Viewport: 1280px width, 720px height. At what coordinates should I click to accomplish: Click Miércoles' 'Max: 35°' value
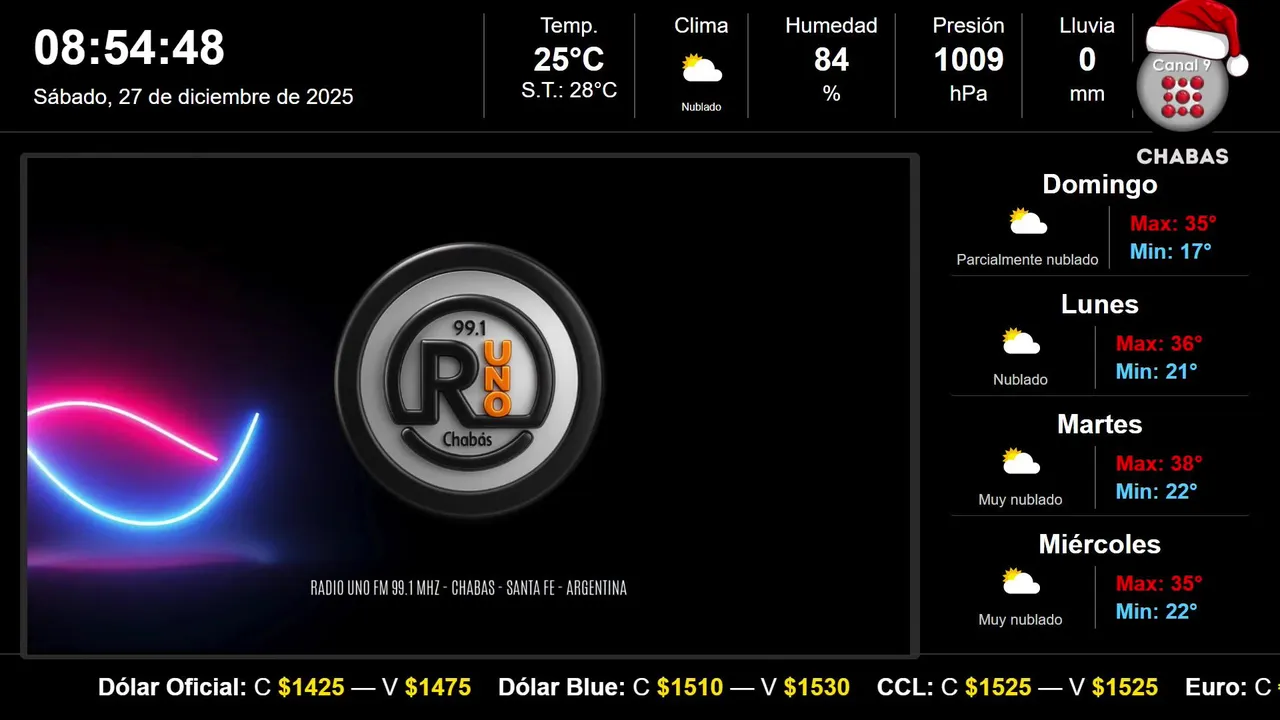tap(1159, 584)
